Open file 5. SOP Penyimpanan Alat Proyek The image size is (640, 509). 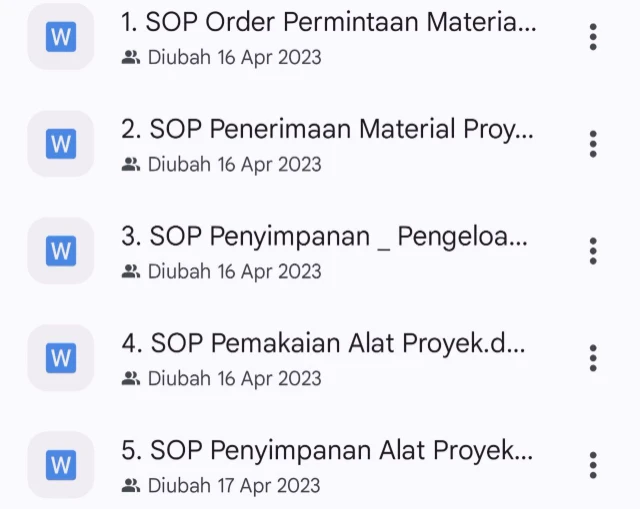point(327,451)
